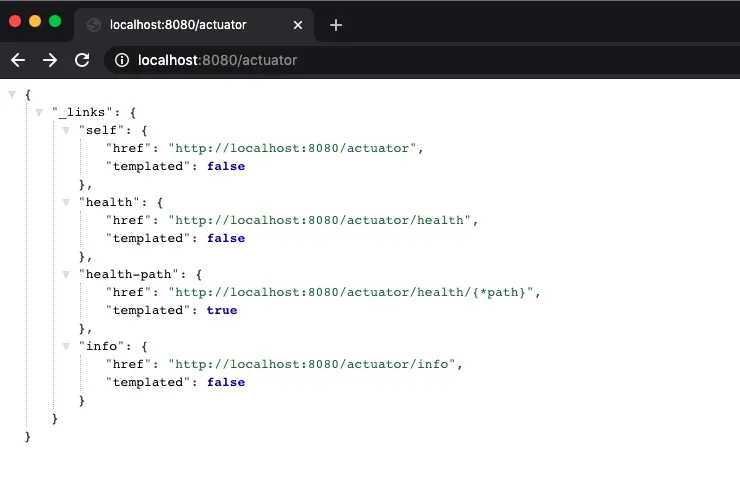Click the true value under health-path
Image resolution: width=740 pixels, height=496 pixels.
coord(222,311)
